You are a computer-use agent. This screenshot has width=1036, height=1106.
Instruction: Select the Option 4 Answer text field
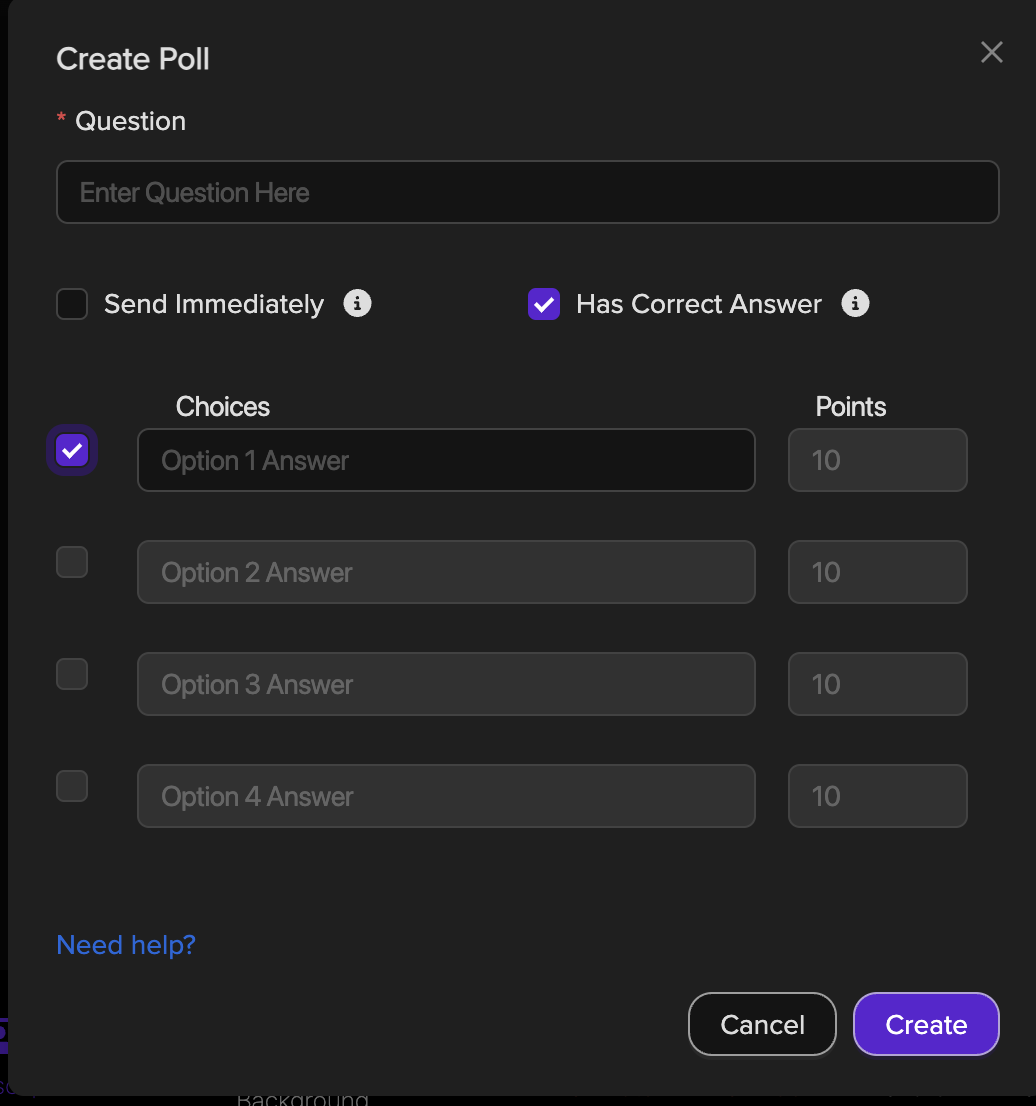tap(446, 796)
